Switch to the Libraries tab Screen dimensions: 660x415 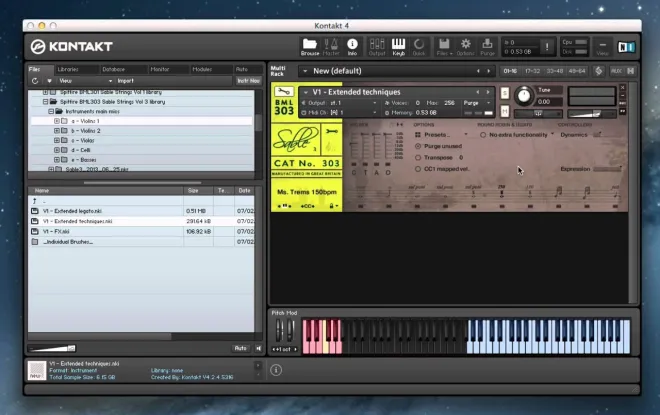click(x=68, y=69)
